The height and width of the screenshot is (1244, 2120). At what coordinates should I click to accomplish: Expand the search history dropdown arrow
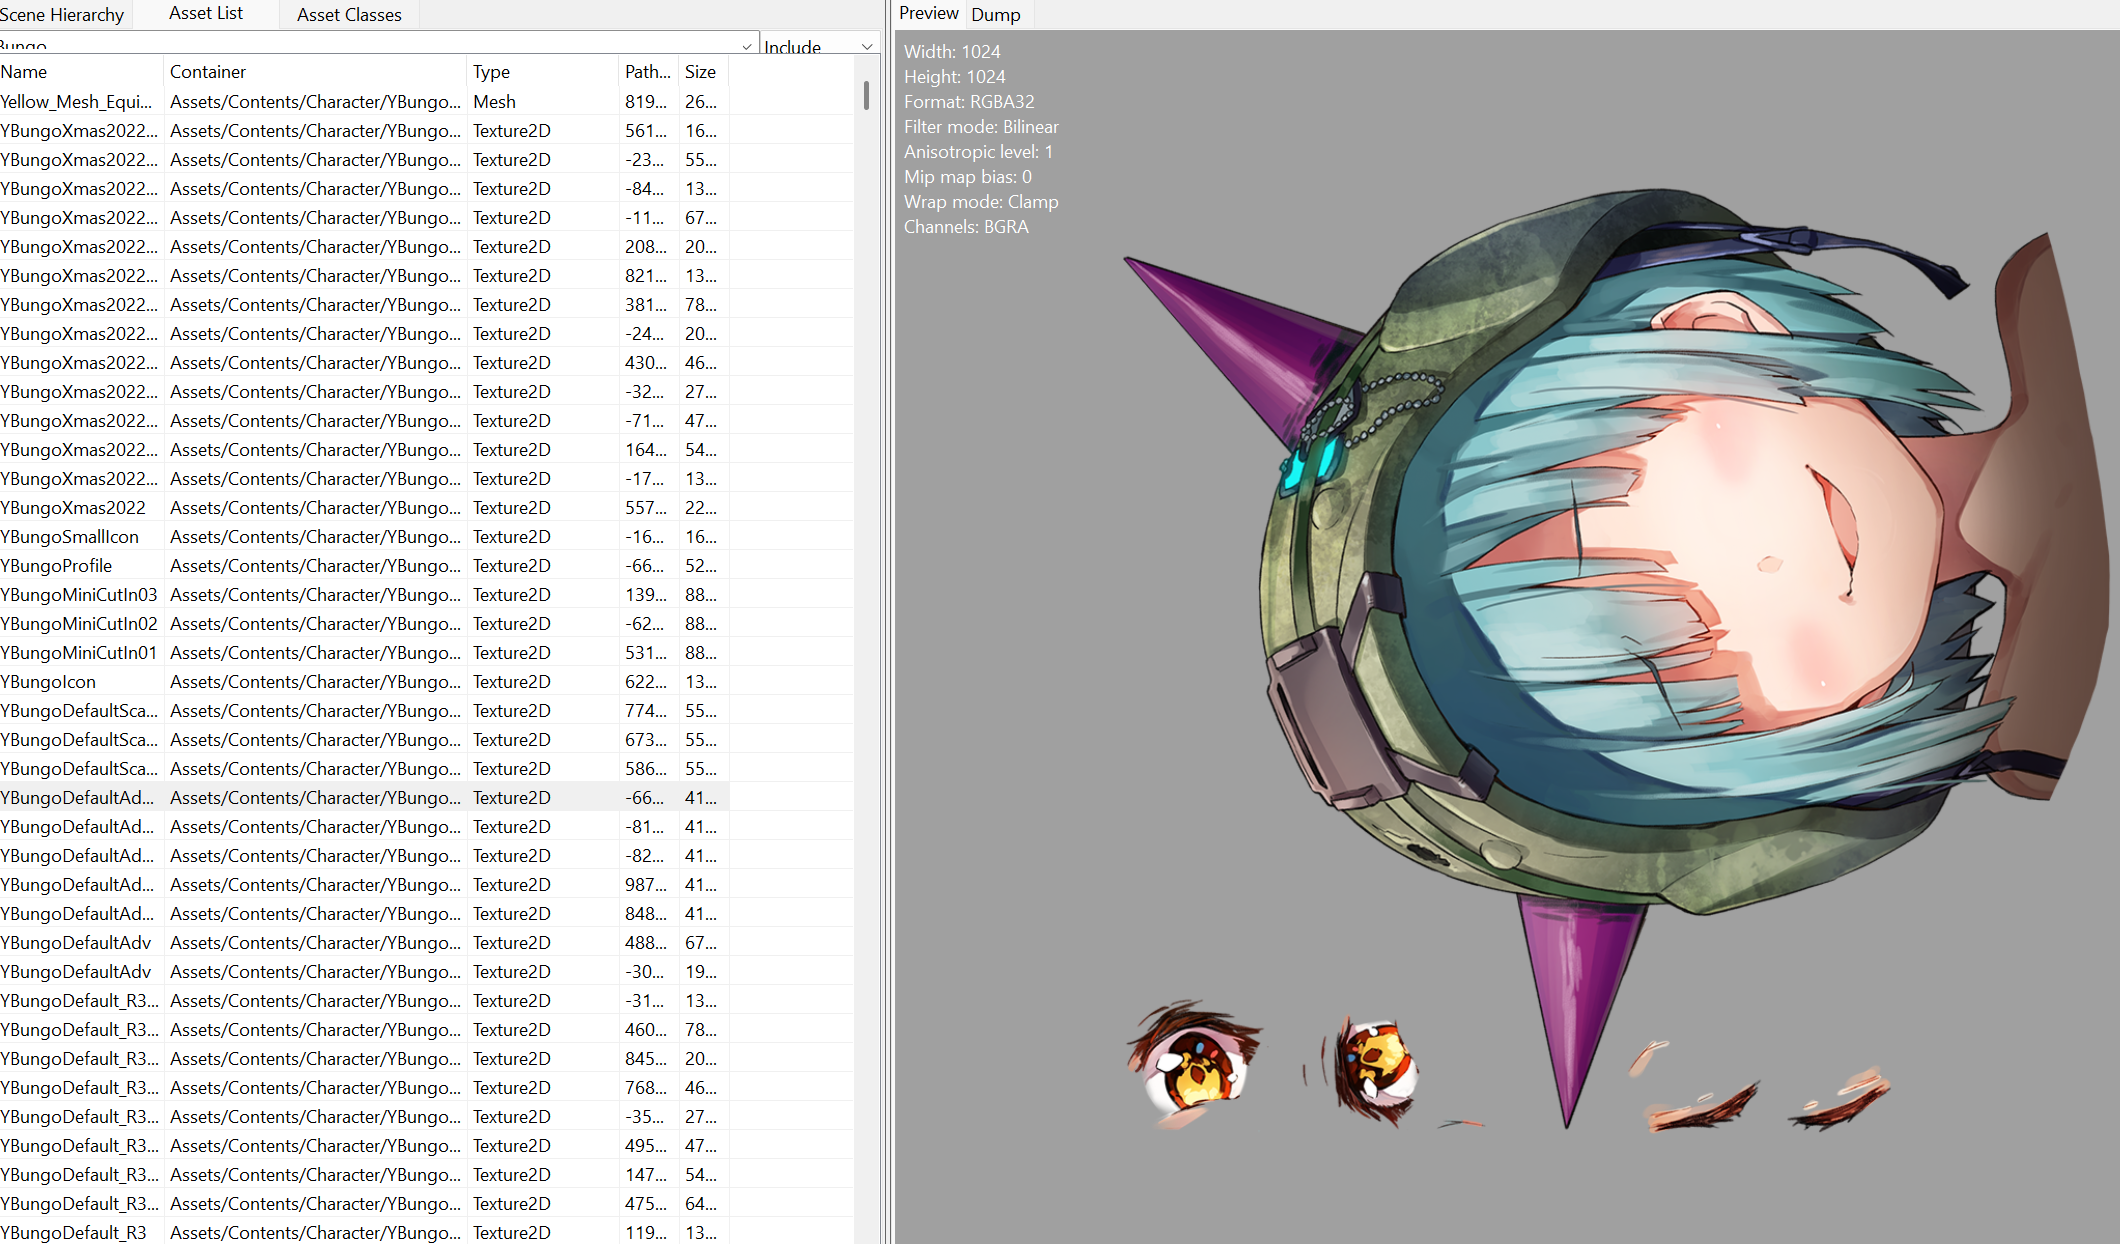747,46
